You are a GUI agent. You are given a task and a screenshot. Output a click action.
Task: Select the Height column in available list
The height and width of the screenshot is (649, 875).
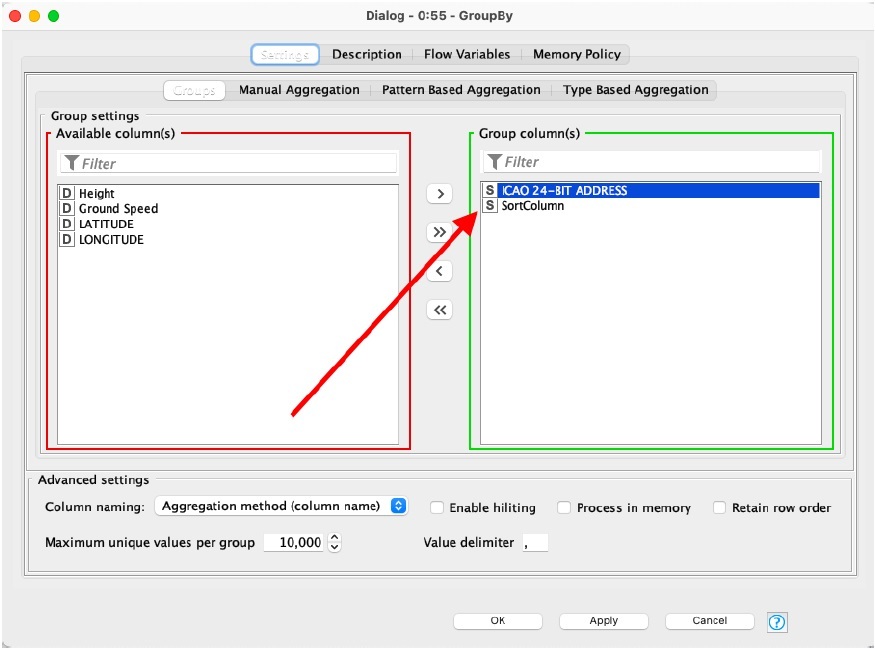[97, 193]
